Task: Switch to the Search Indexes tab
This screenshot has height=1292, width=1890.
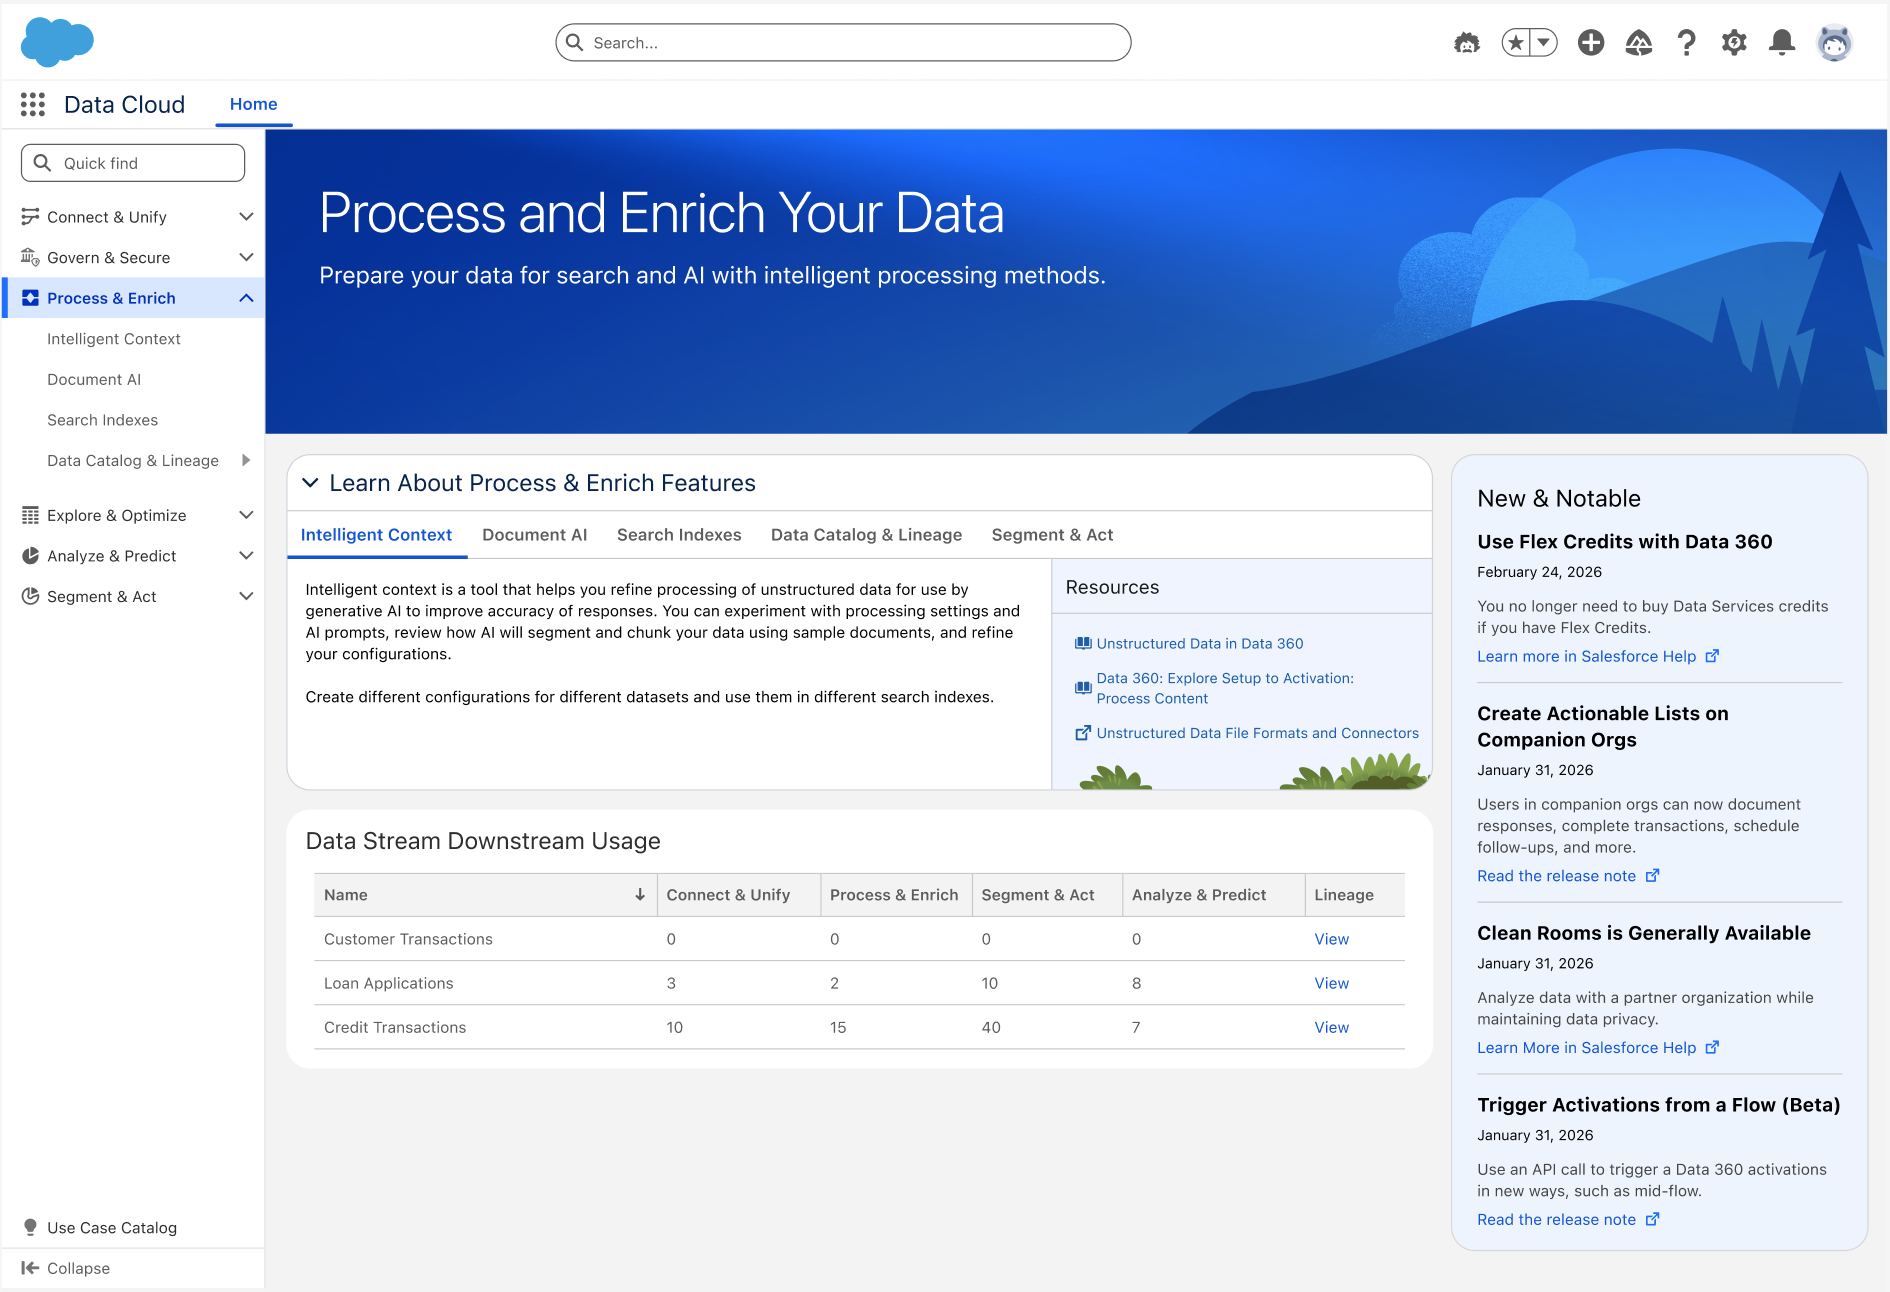Action: [x=679, y=535]
